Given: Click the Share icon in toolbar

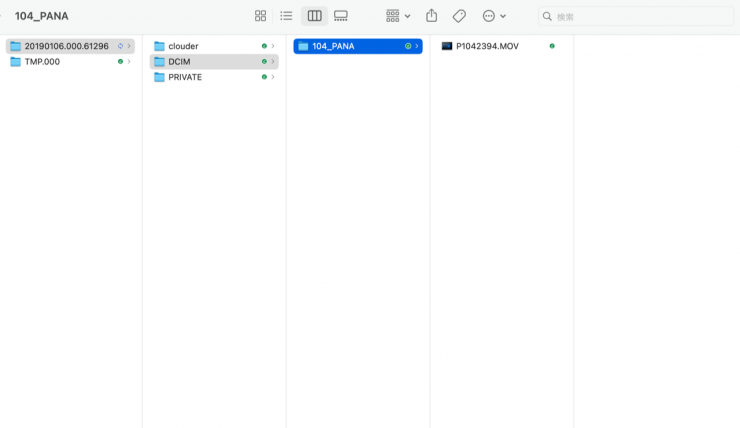Looking at the screenshot, I should [432, 16].
